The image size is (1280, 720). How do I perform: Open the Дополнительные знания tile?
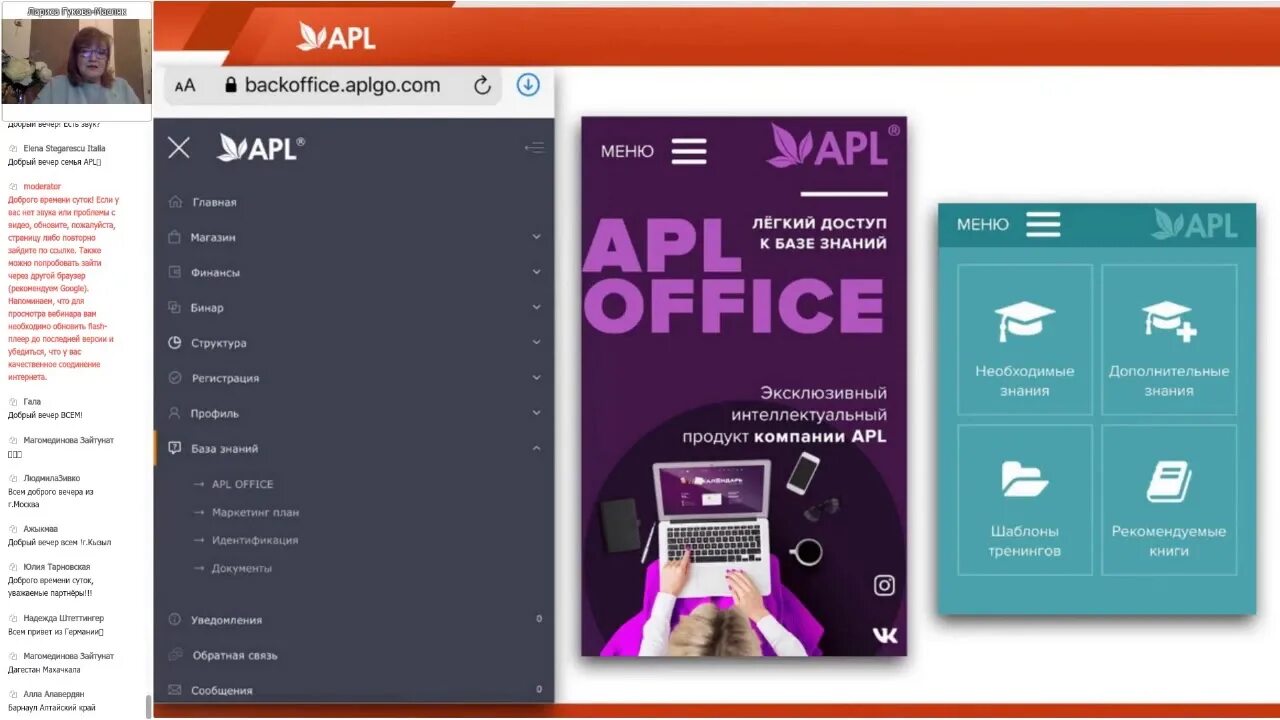(x=1169, y=340)
